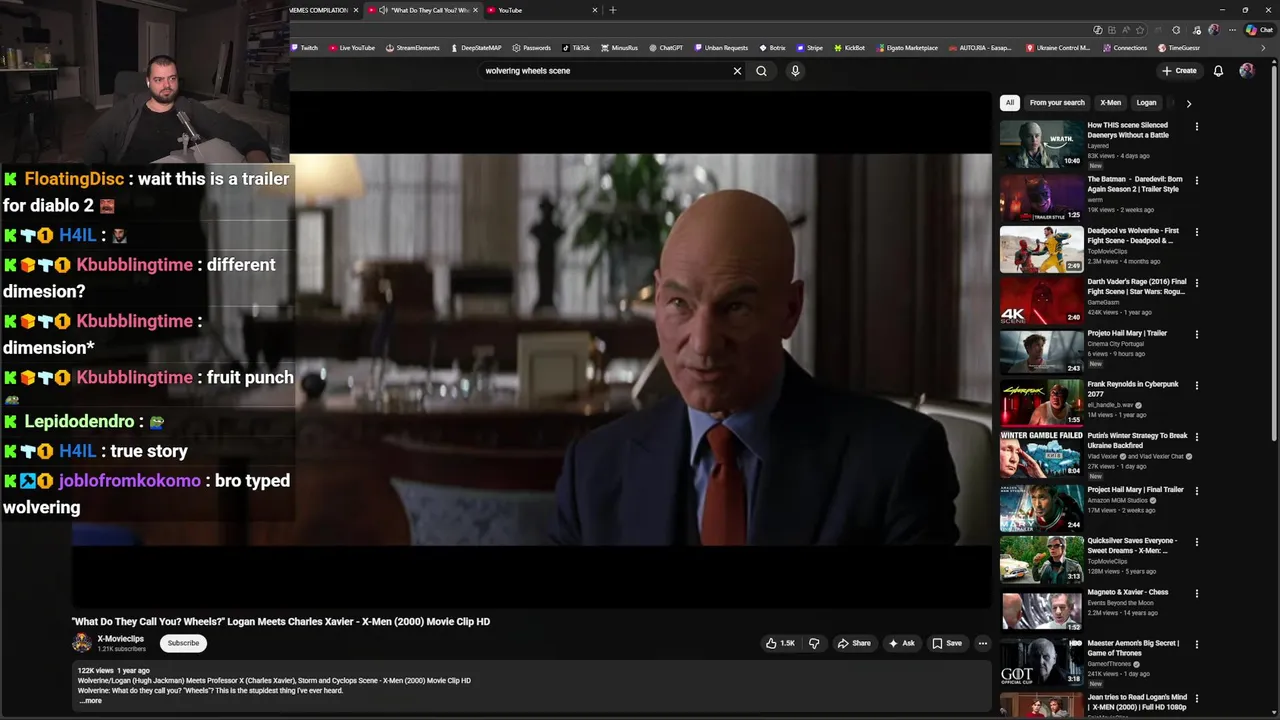Show more filter chips with right arrow
Screen dimensions: 1280x720
(x=1188, y=103)
